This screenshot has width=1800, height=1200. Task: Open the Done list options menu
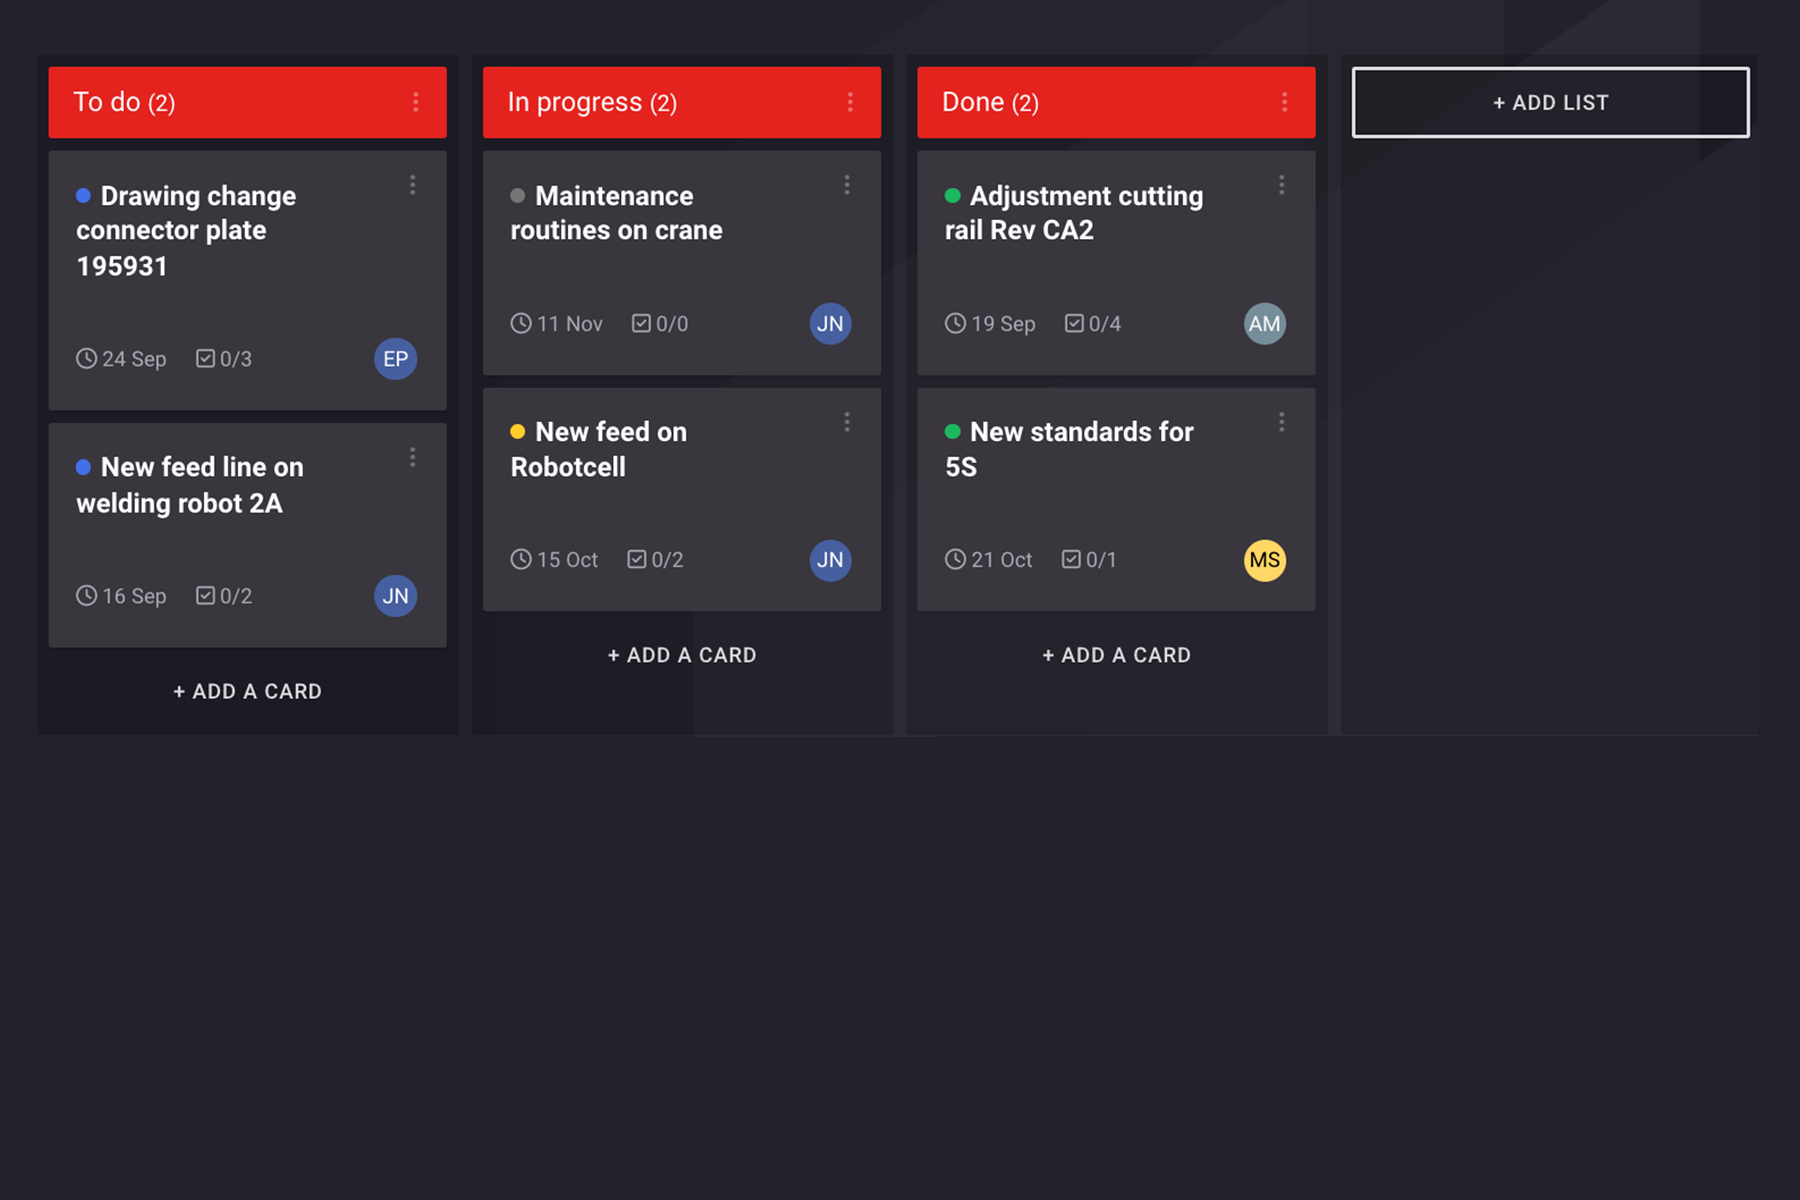[x=1285, y=102]
